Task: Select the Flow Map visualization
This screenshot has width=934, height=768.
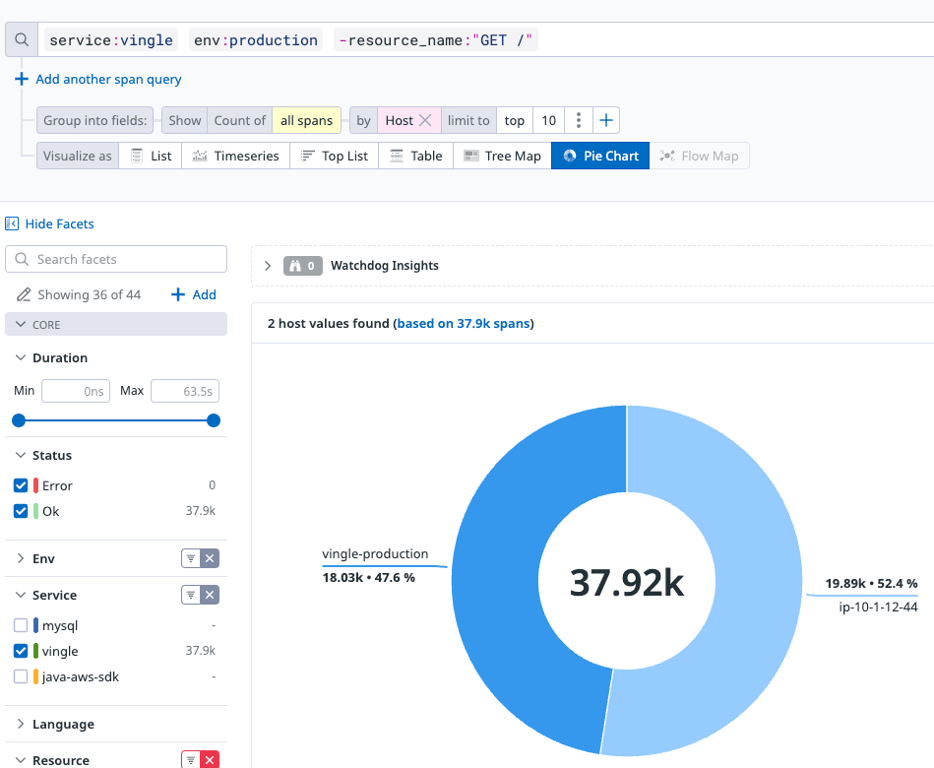Action: click(x=699, y=156)
